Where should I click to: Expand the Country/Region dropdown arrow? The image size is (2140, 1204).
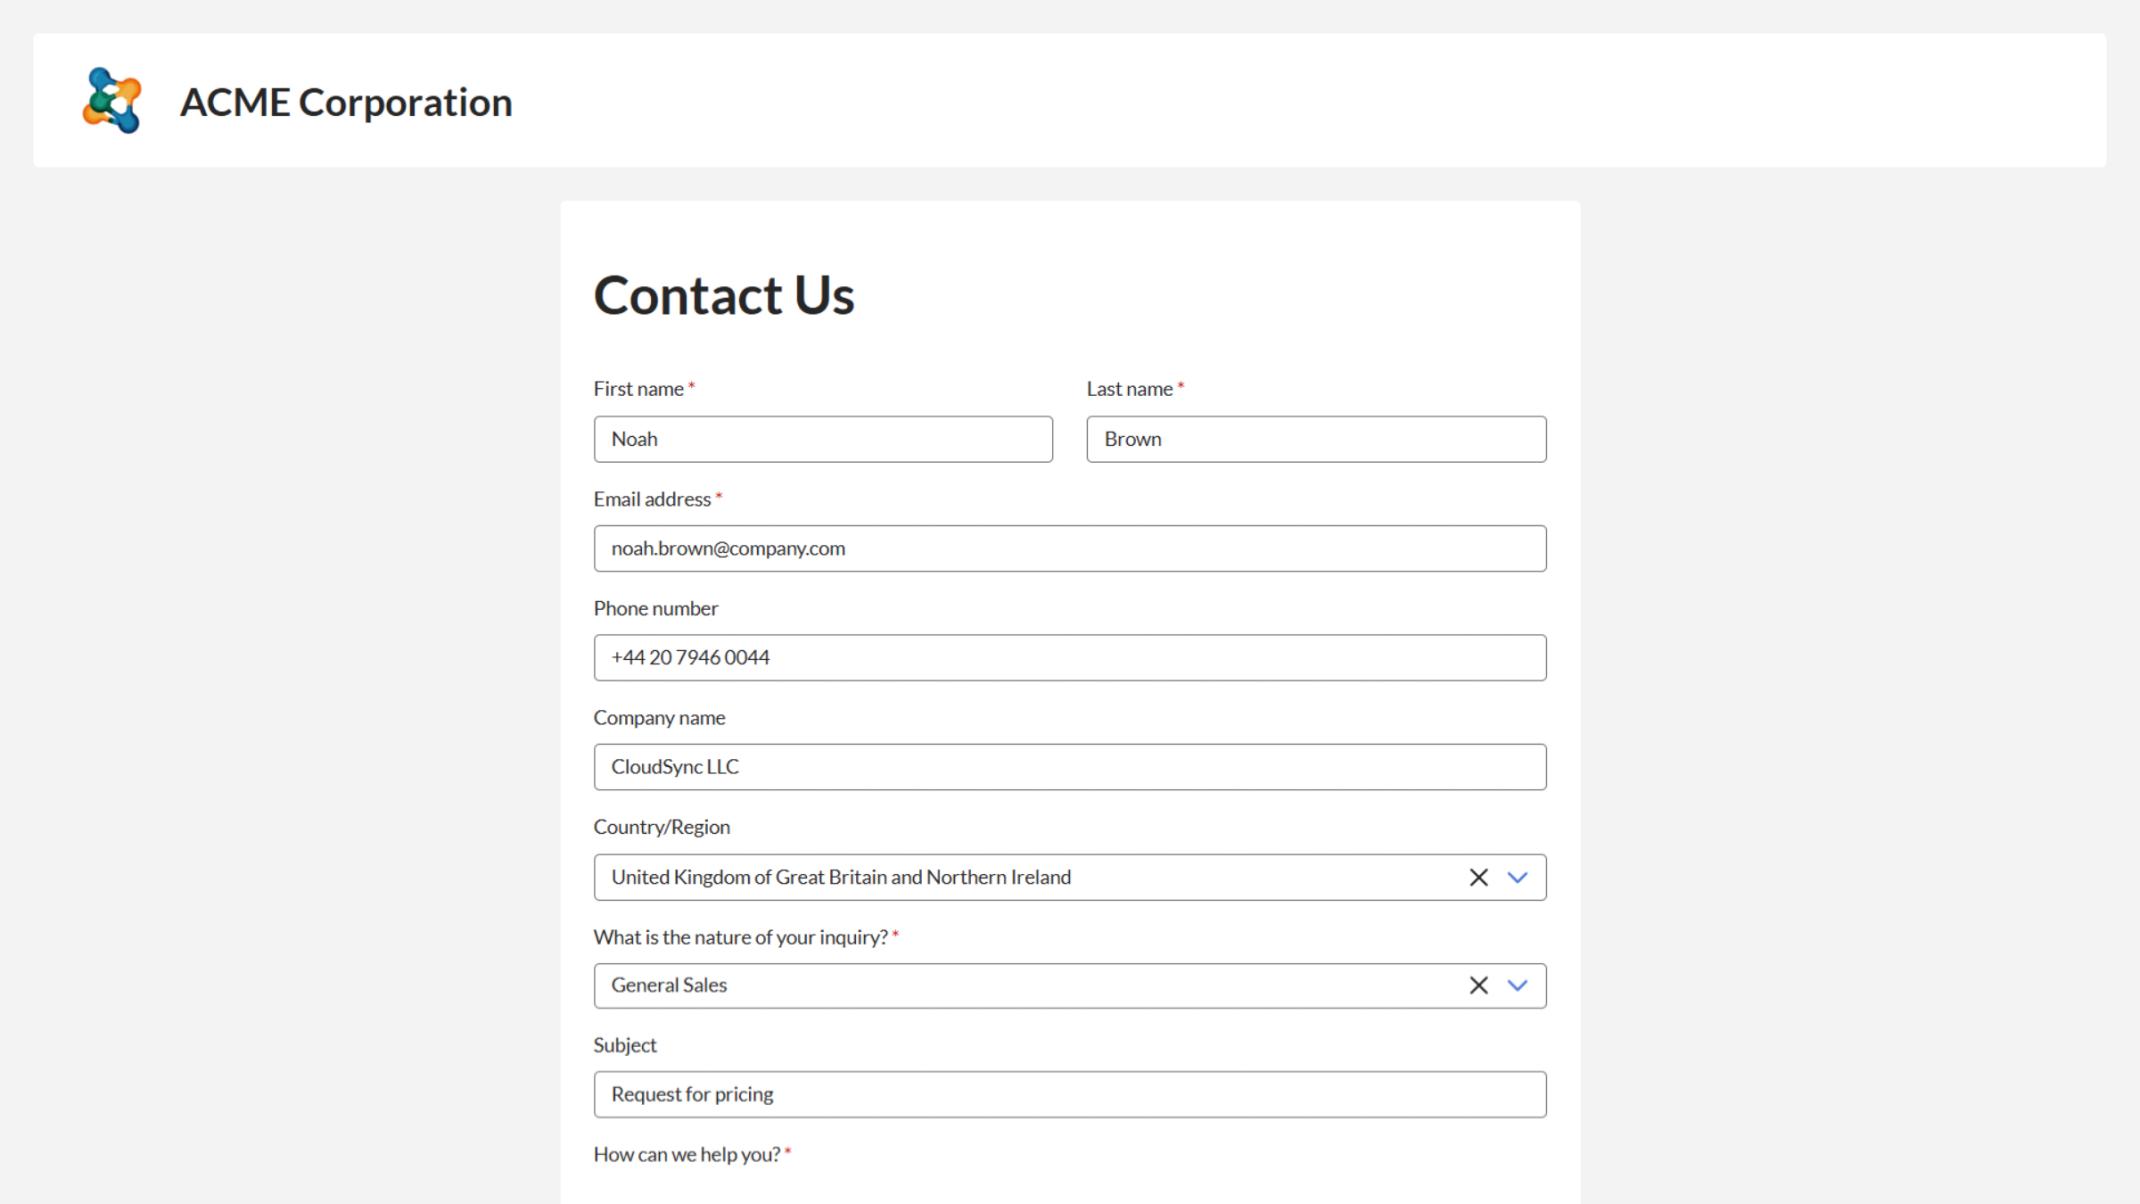click(x=1517, y=877)
